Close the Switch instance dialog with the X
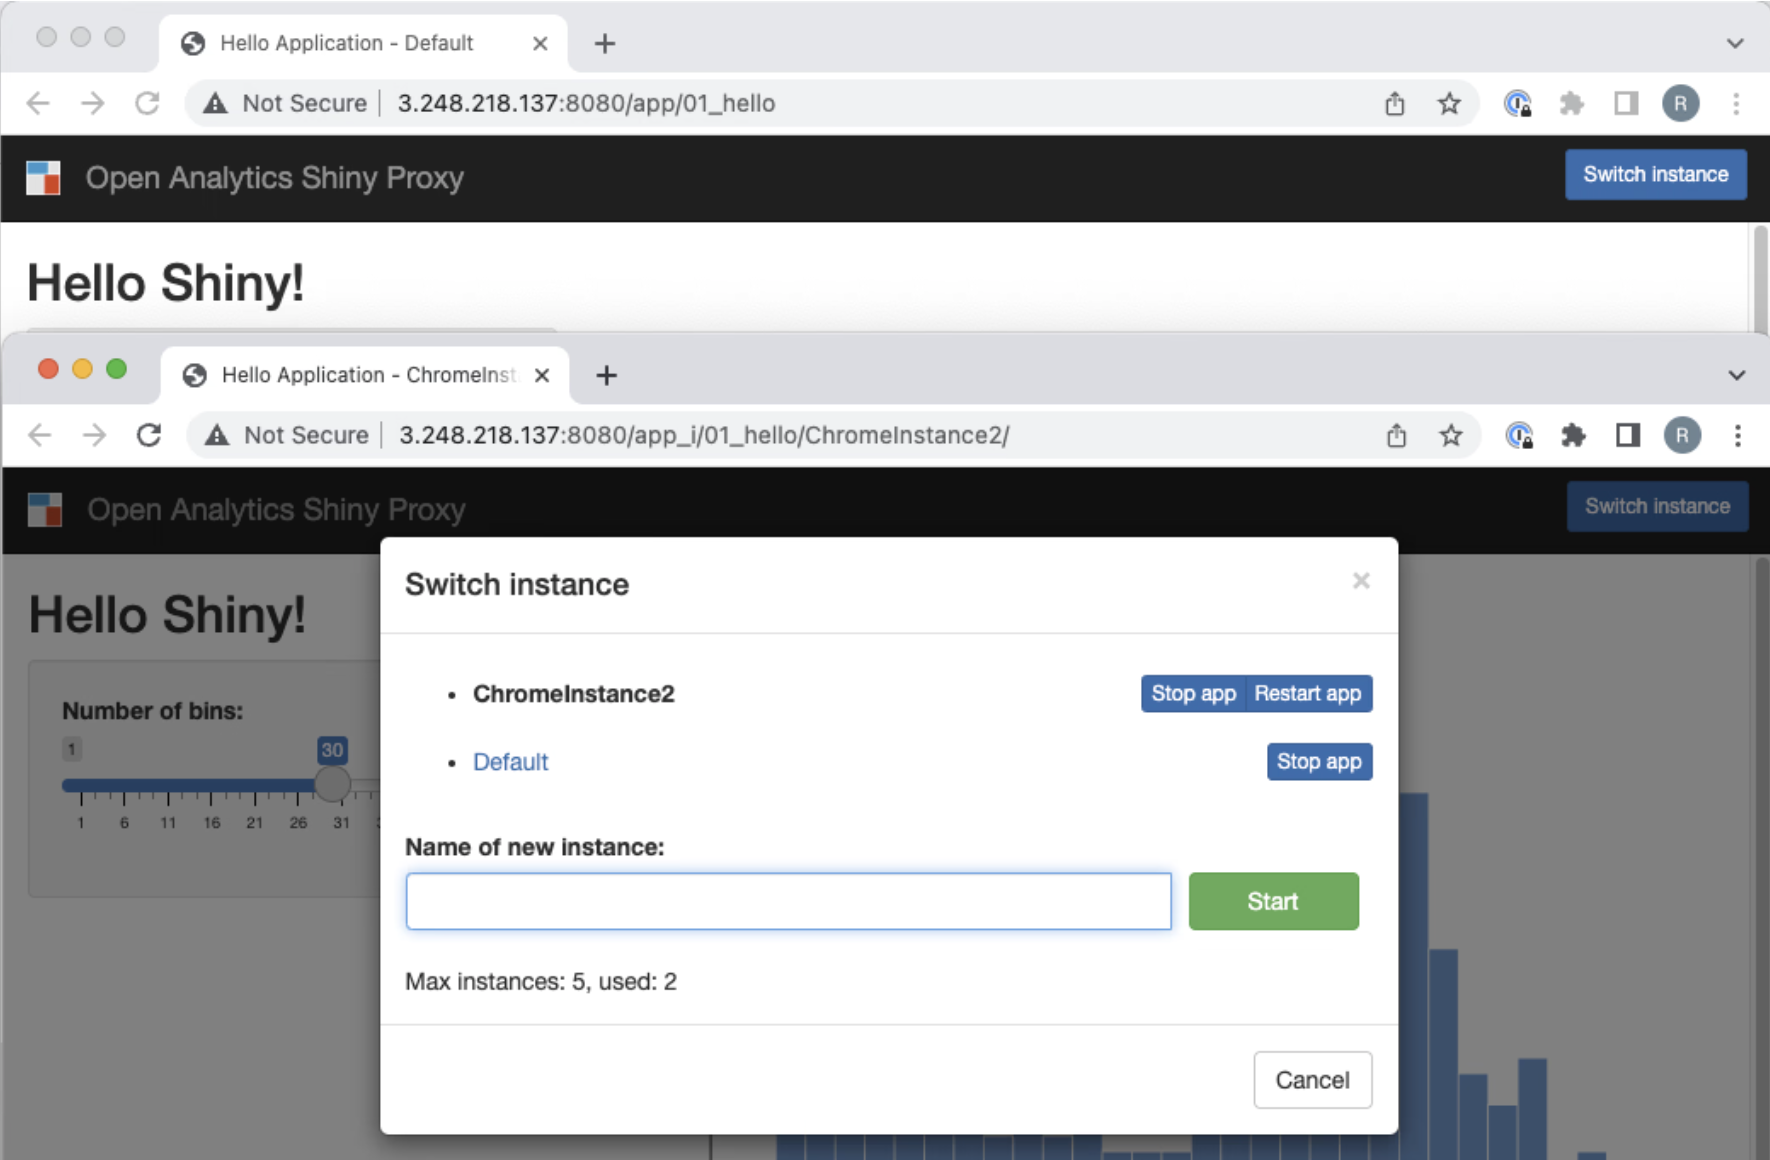The image size is (1770, 1160). [x=1361, y=580]
